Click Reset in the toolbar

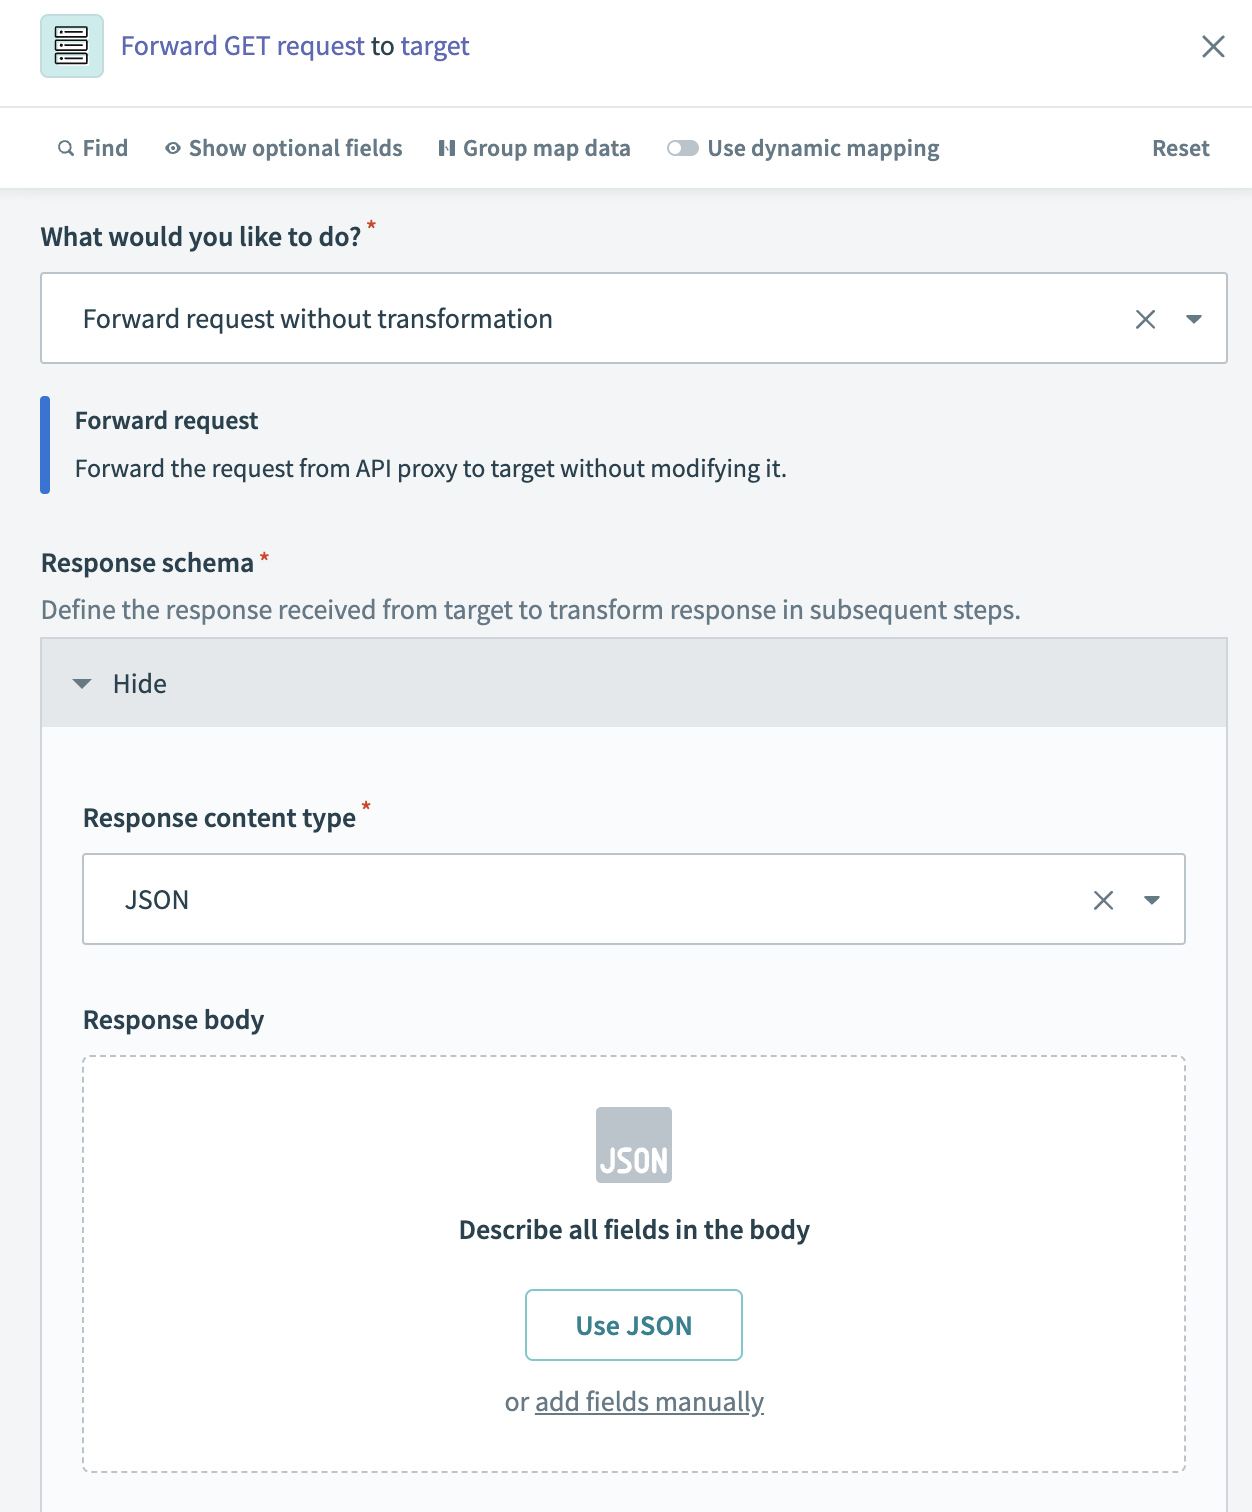1180,147
